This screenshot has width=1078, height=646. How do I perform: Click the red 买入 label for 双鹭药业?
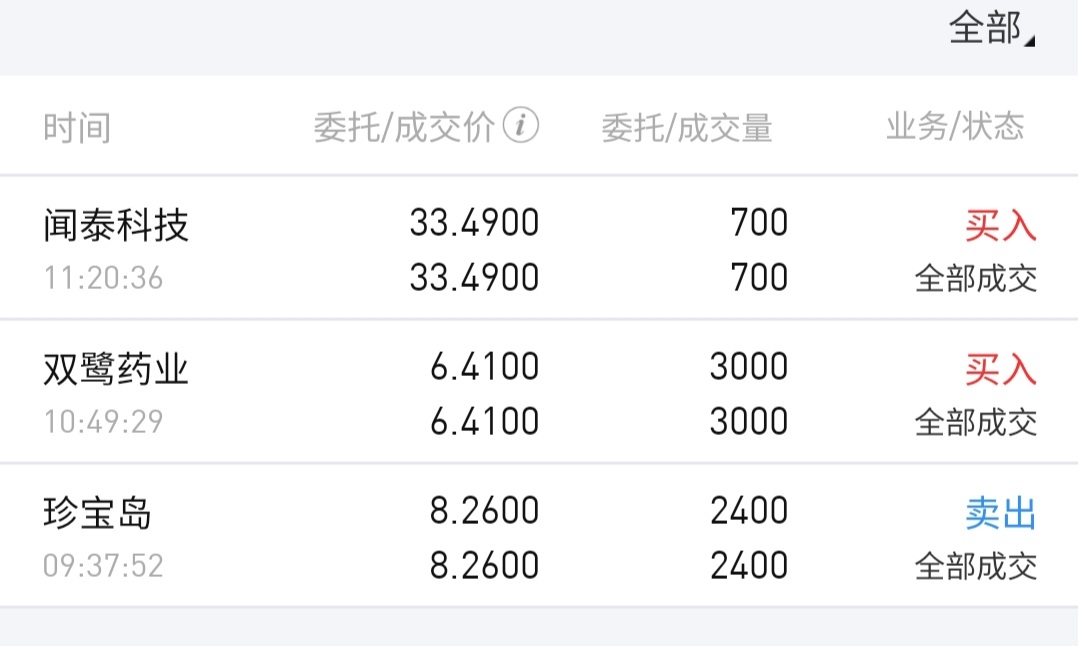click(x=1000, y=370)
